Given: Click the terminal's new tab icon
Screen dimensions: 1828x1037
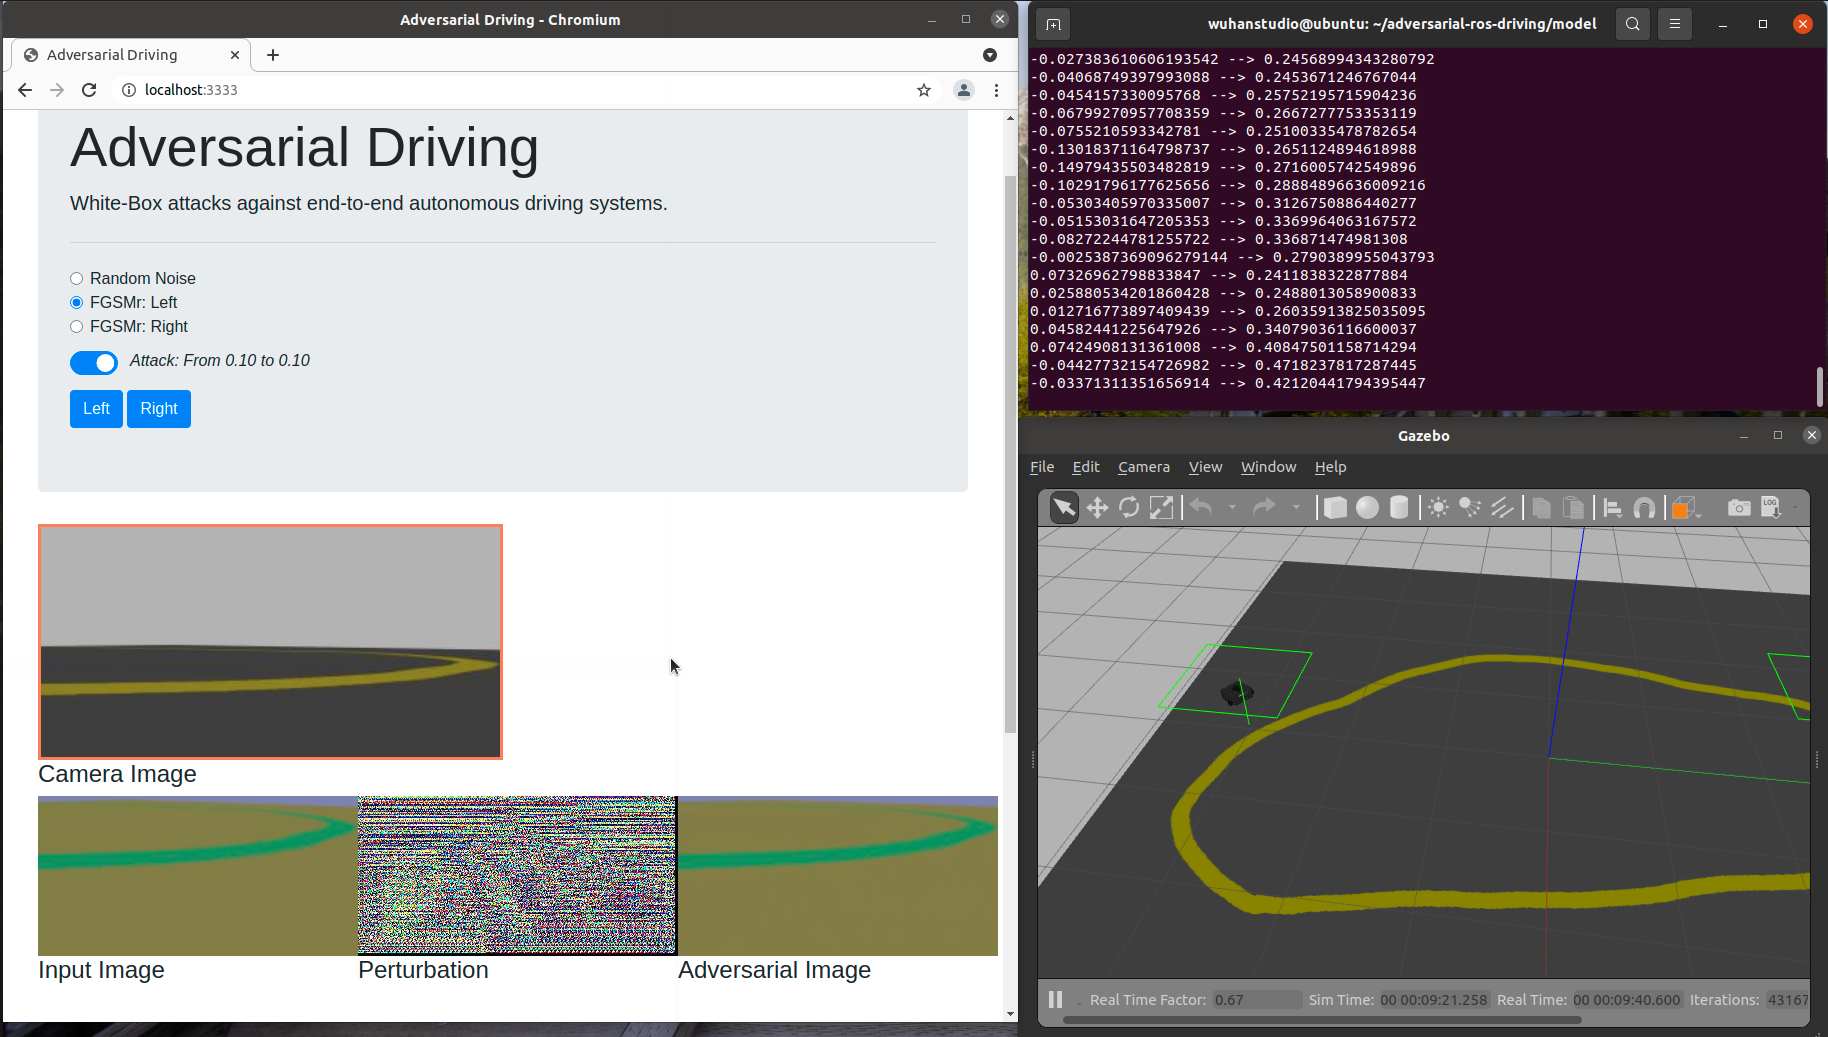Looking at the screenshot, I should click(1053, 24).
